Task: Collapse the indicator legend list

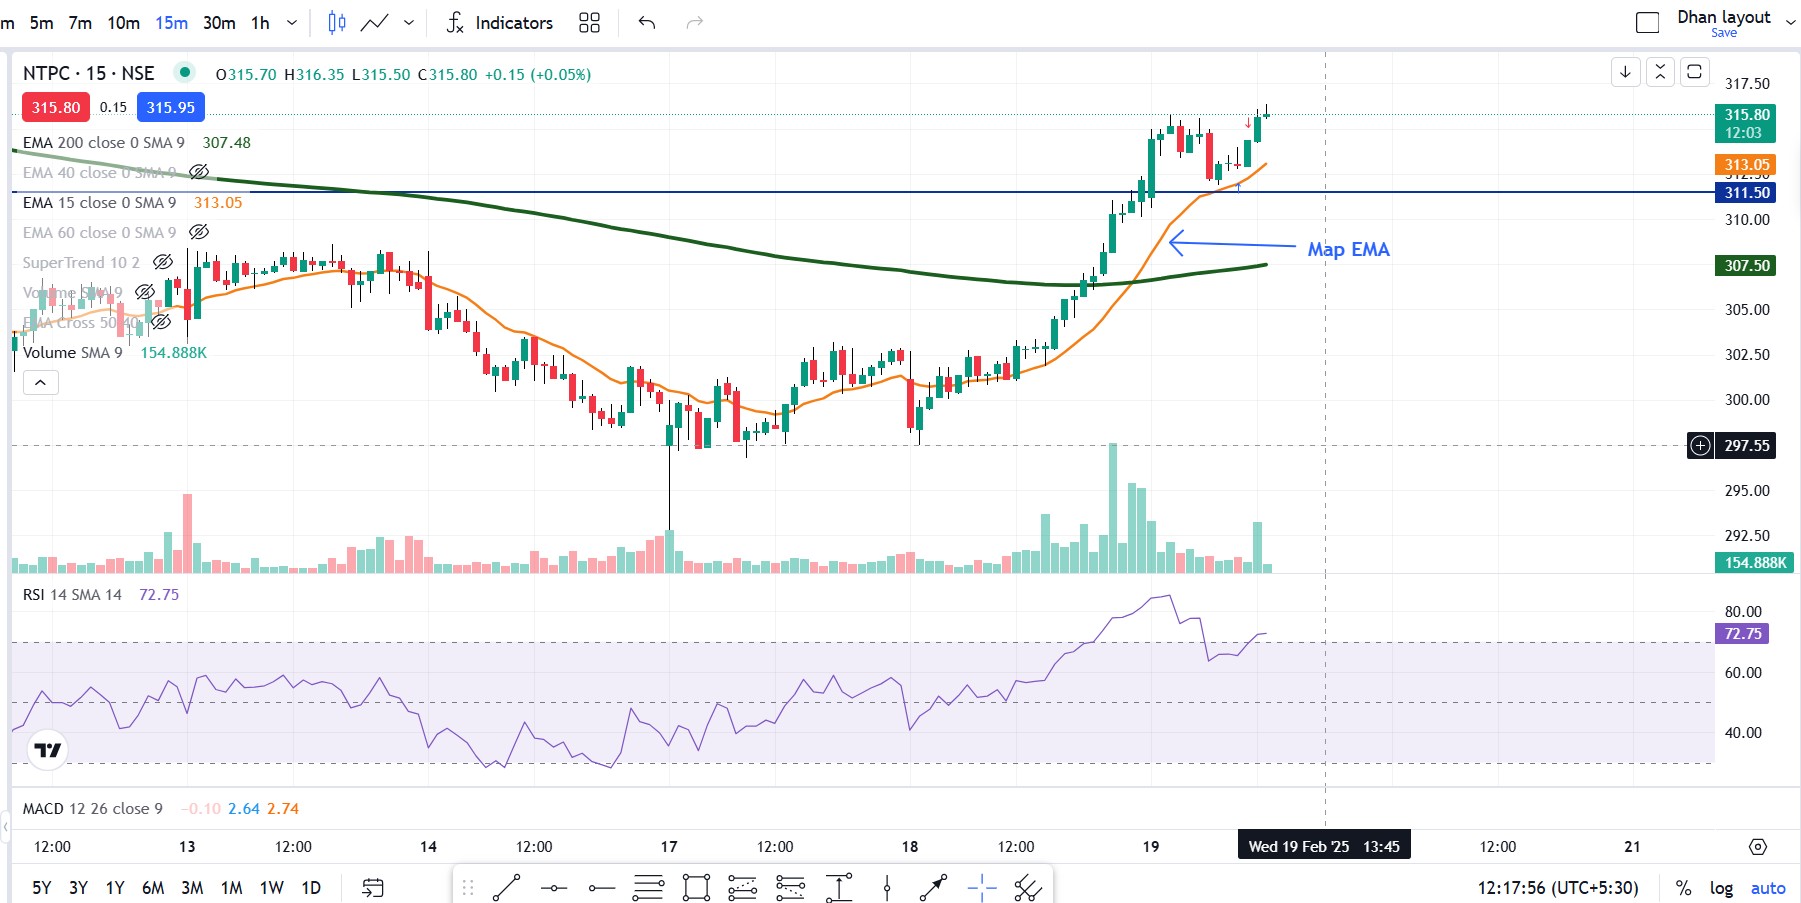Action: click(x=40, y=382)
